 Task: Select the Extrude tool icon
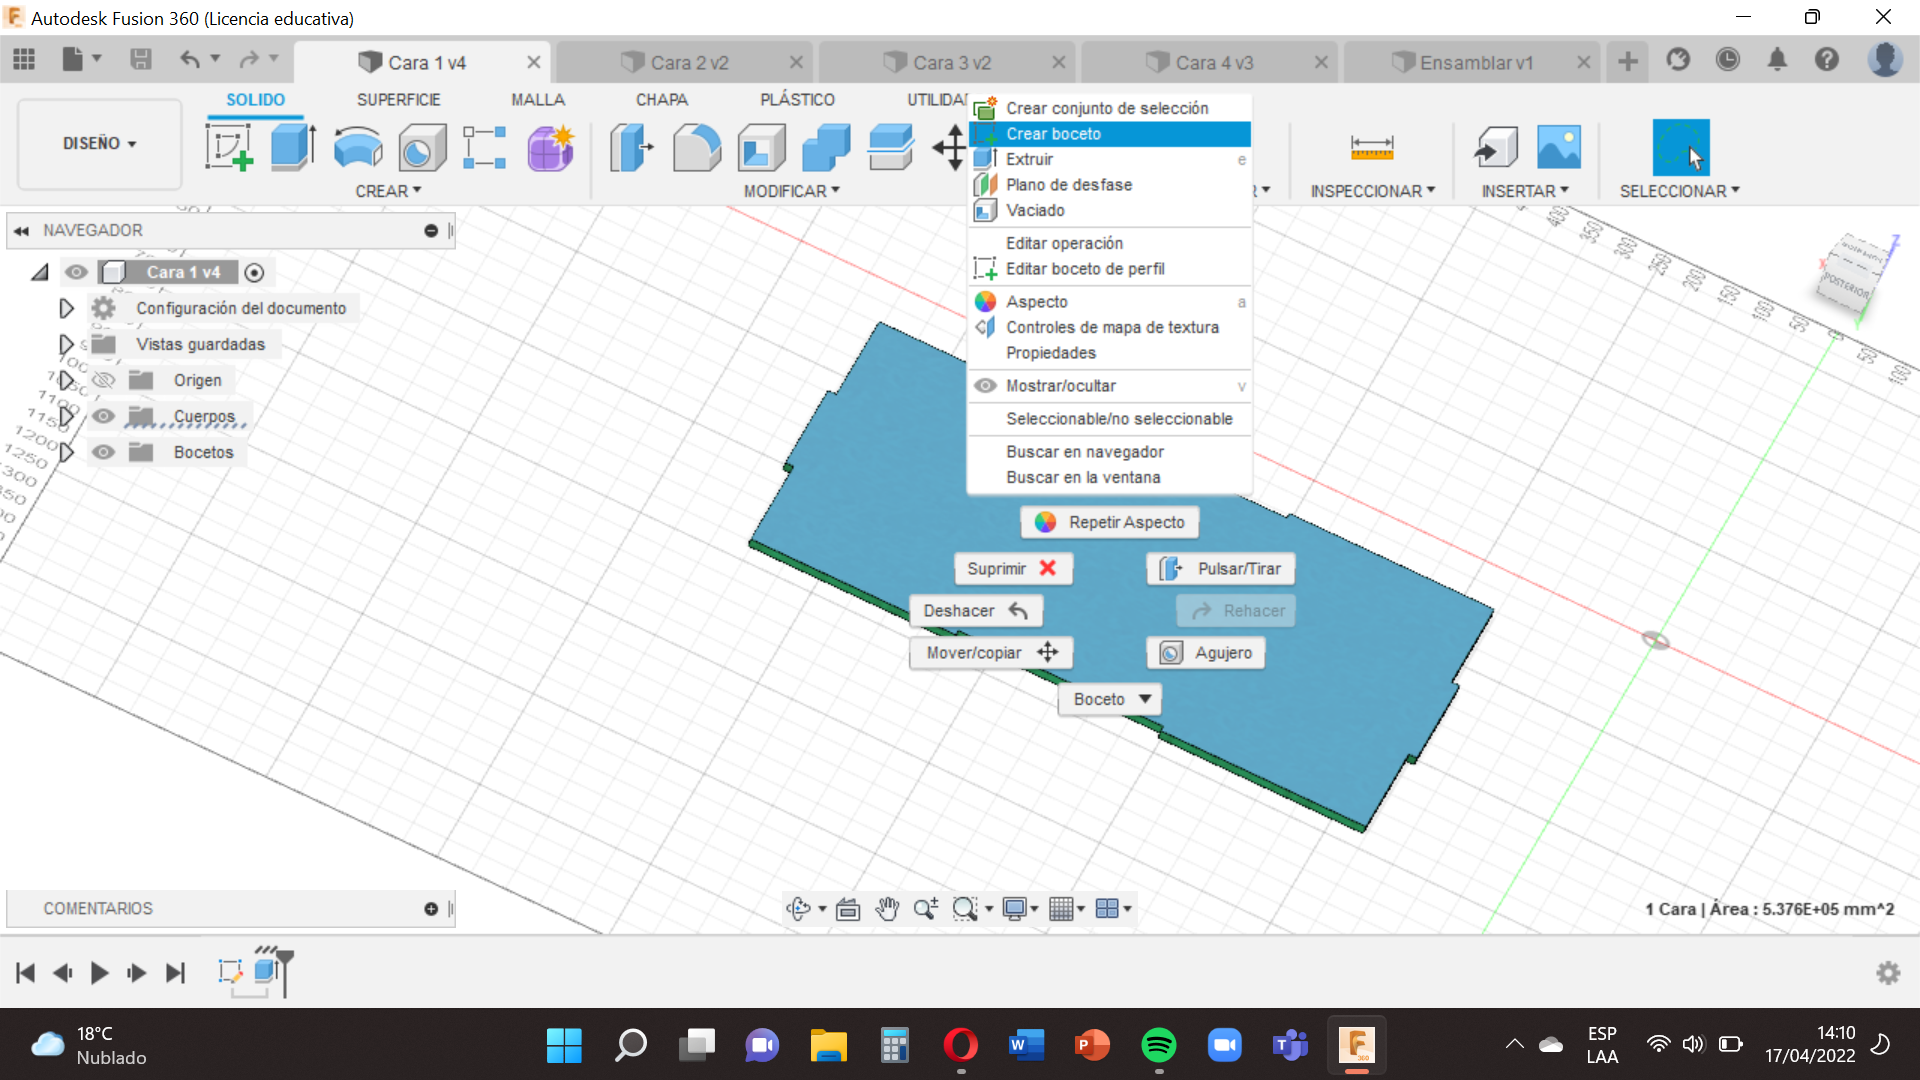tap(293, 147)
